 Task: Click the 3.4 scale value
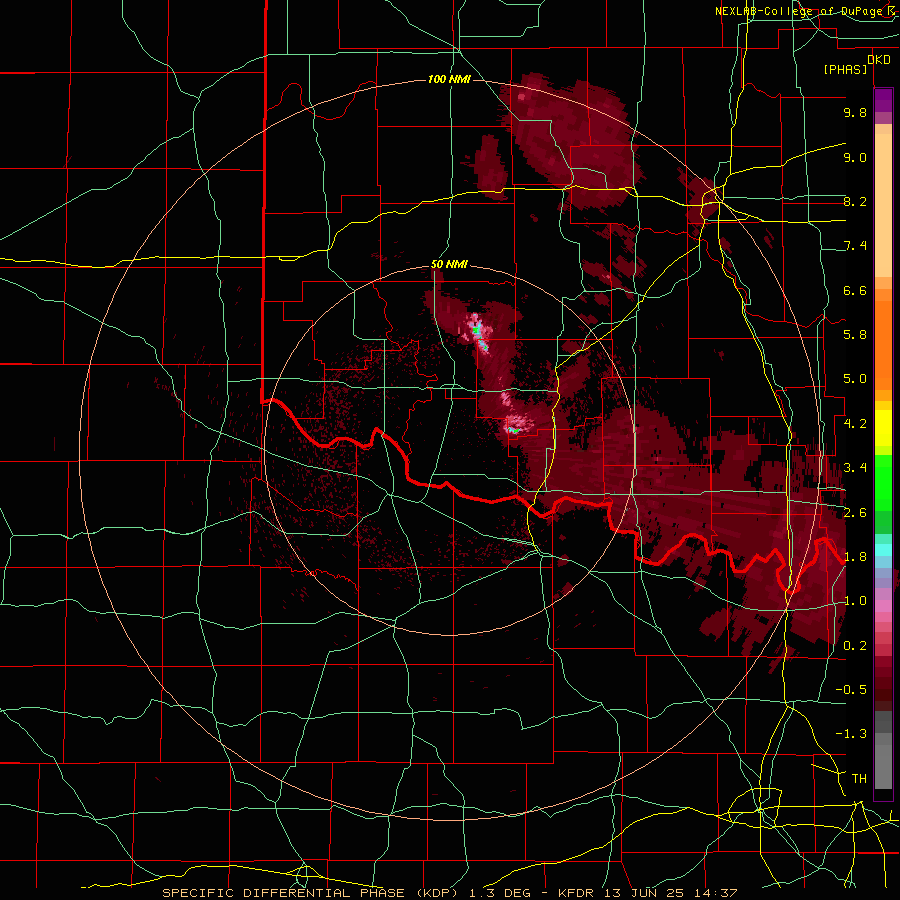[x=855, y=468]
